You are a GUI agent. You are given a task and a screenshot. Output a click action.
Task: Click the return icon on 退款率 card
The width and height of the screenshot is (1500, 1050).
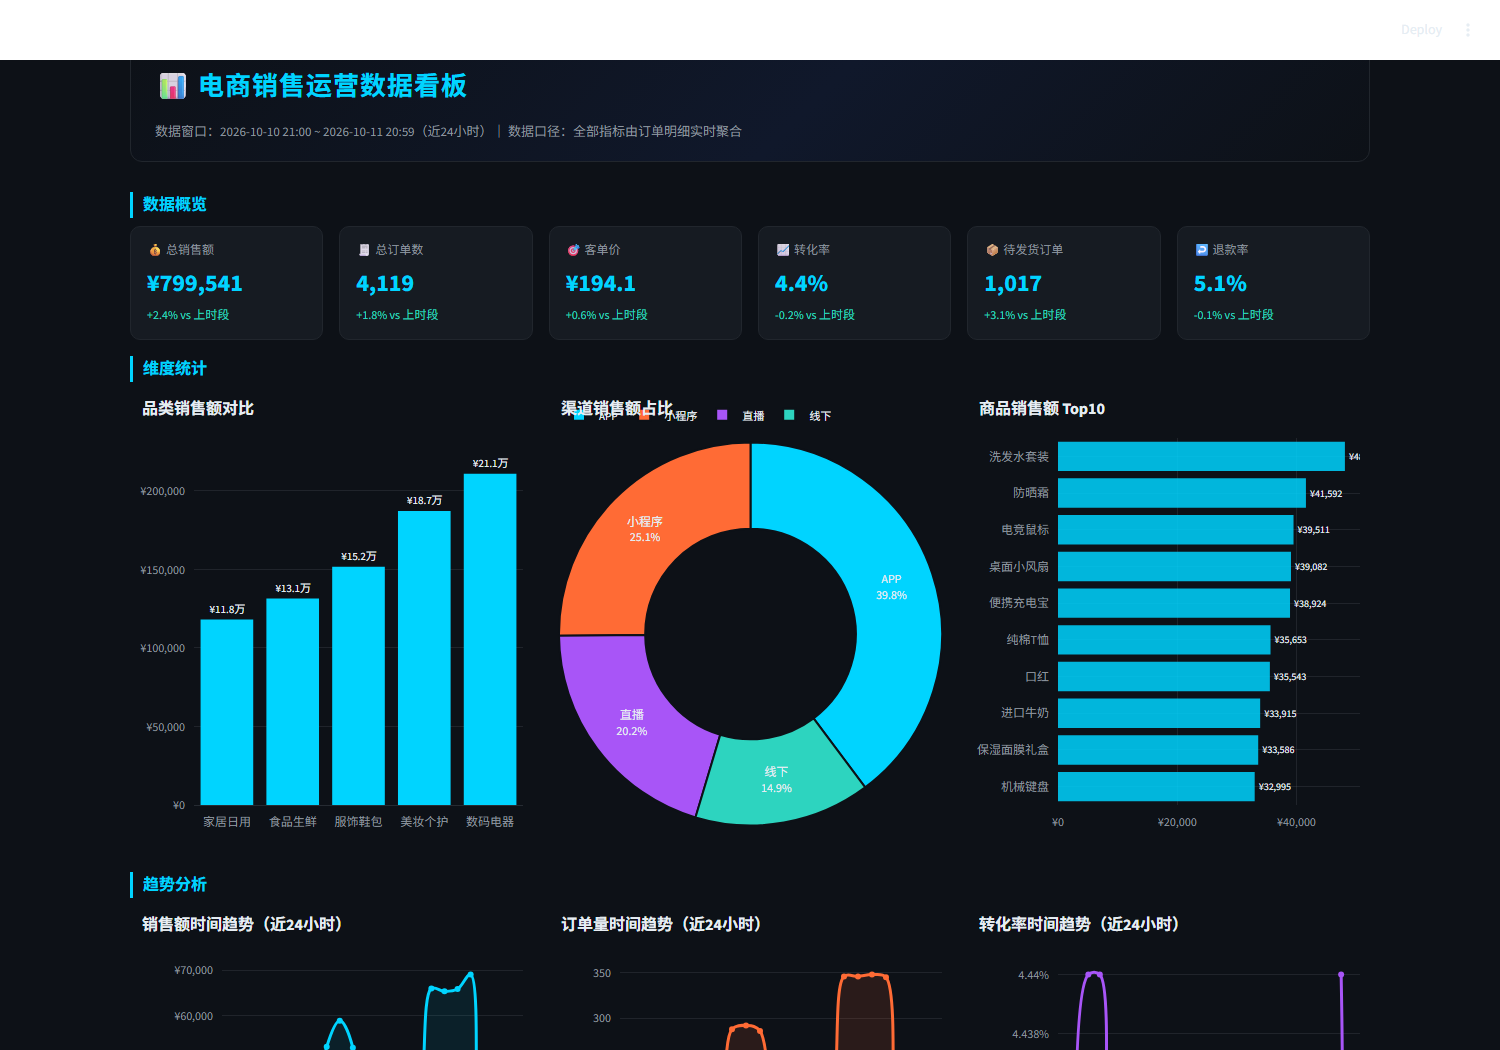click(x=1201, y=250)
